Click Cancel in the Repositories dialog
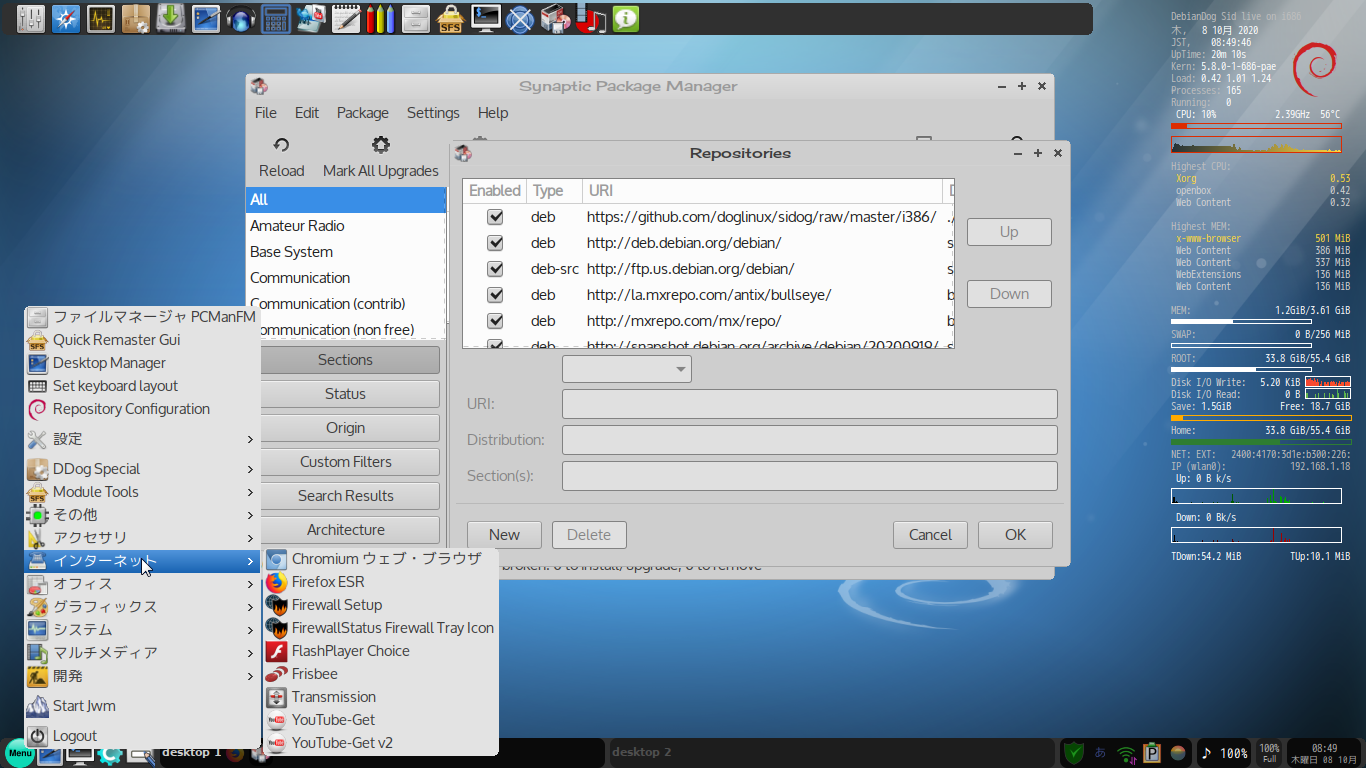Image resolution: width=1366 pixels, height=768 pixels. pos(930,535)
